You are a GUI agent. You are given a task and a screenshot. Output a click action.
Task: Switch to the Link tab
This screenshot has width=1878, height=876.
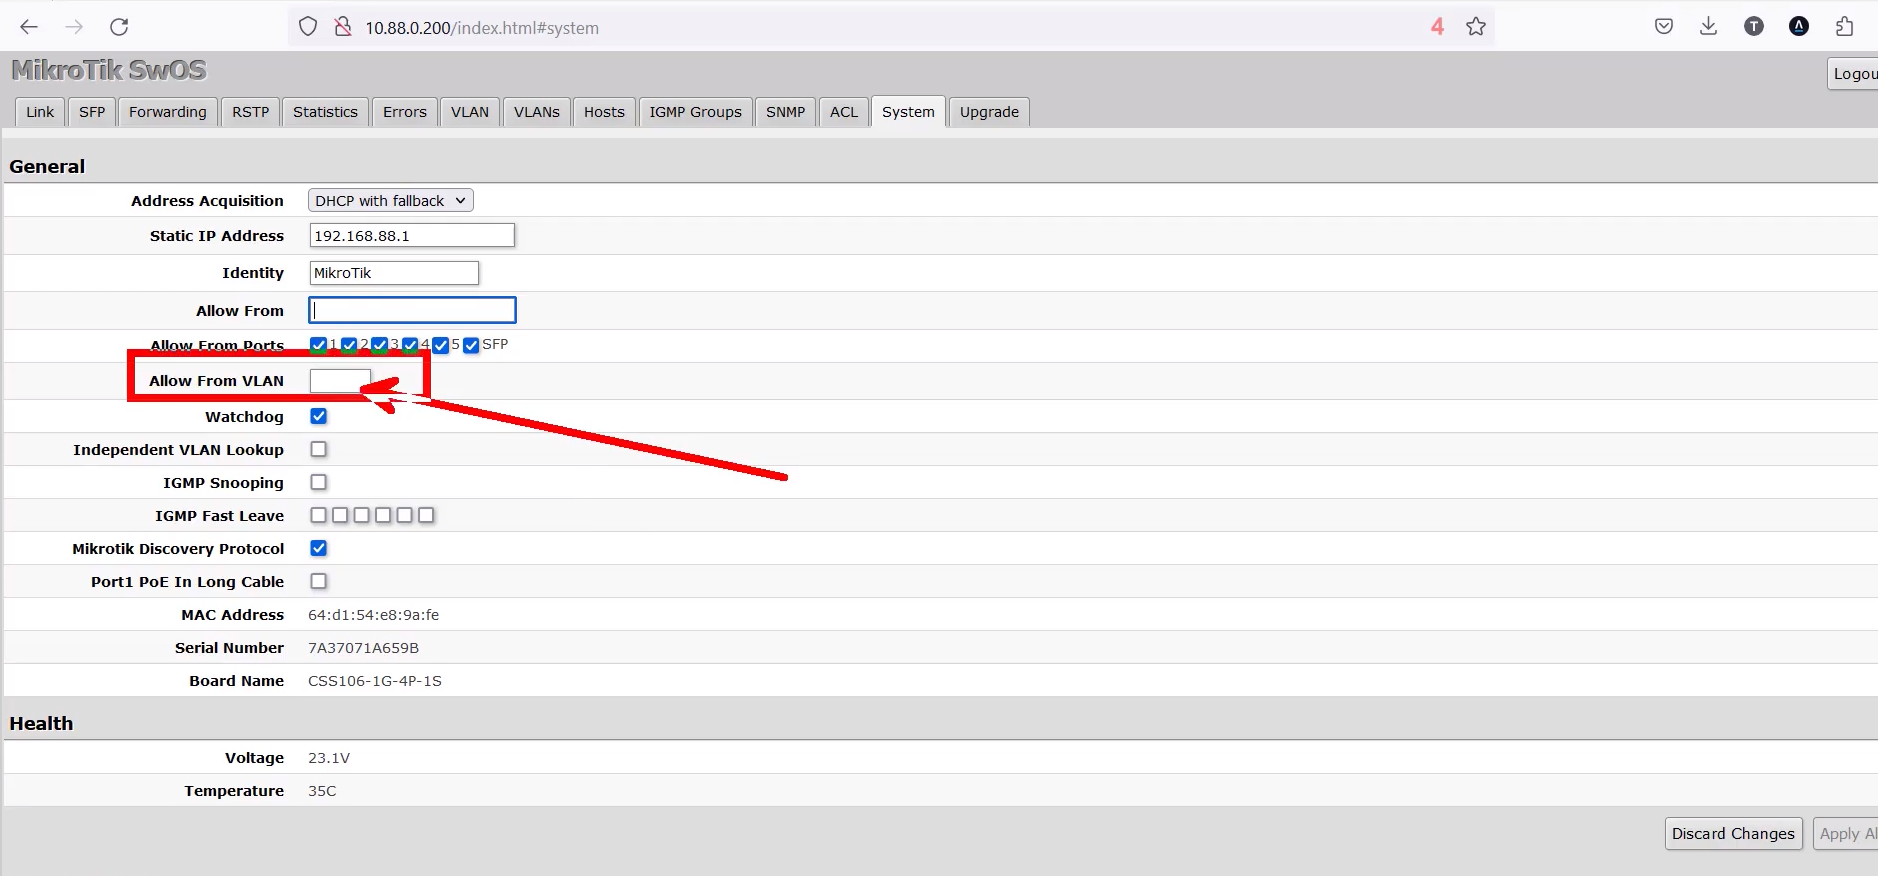point(40,112)
